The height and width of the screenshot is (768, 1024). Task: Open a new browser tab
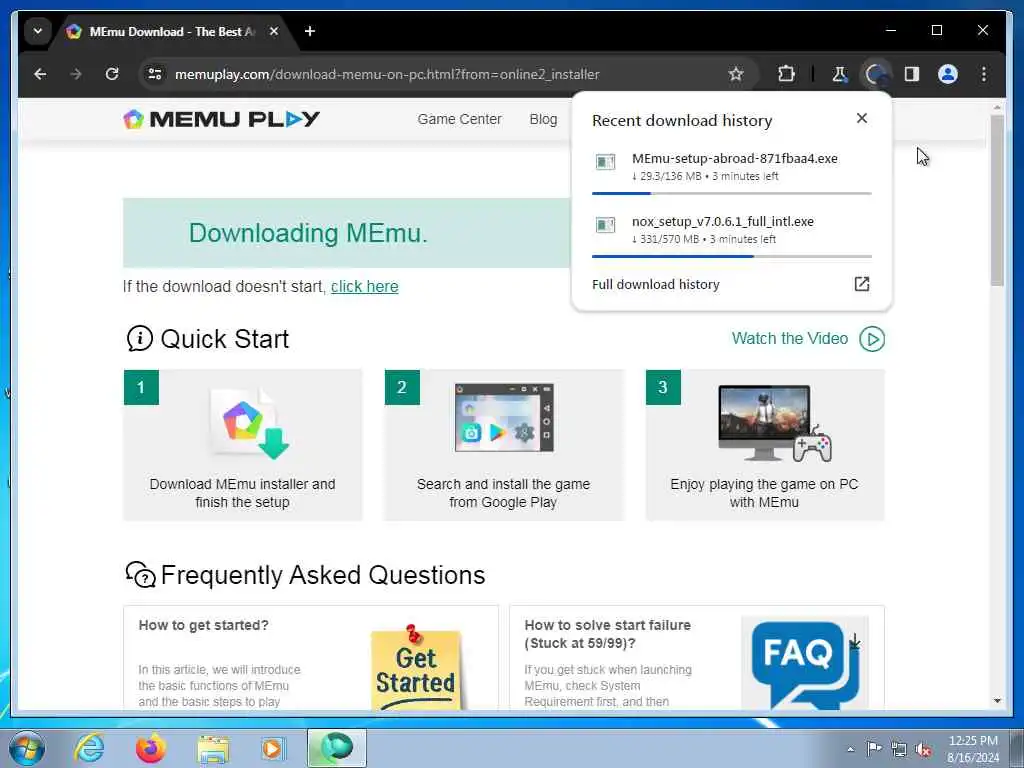(310, 31)
